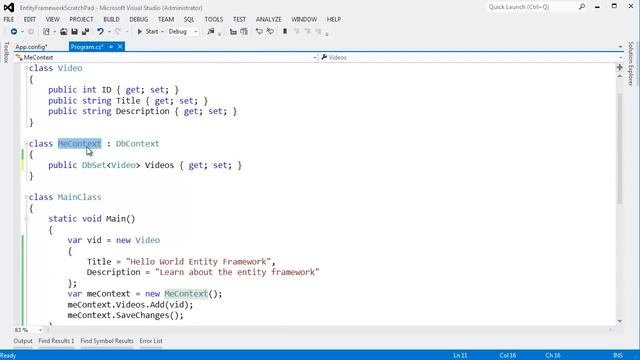640x360 pixels.
Task: Open the TEST menu
Action: 239,19
